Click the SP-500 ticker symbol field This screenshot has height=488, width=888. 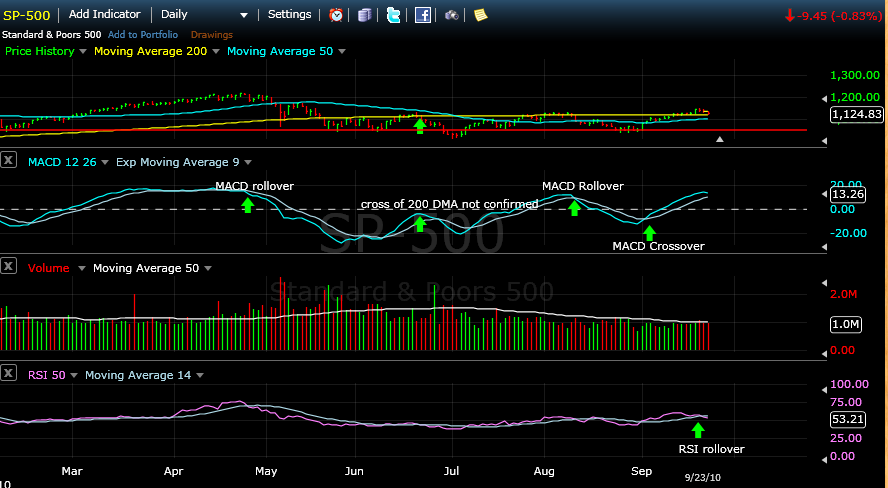[x=28, y=15]
